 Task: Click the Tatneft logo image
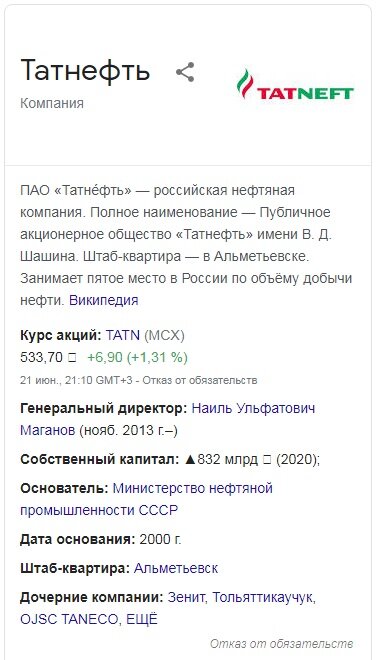tap(295, 85)
